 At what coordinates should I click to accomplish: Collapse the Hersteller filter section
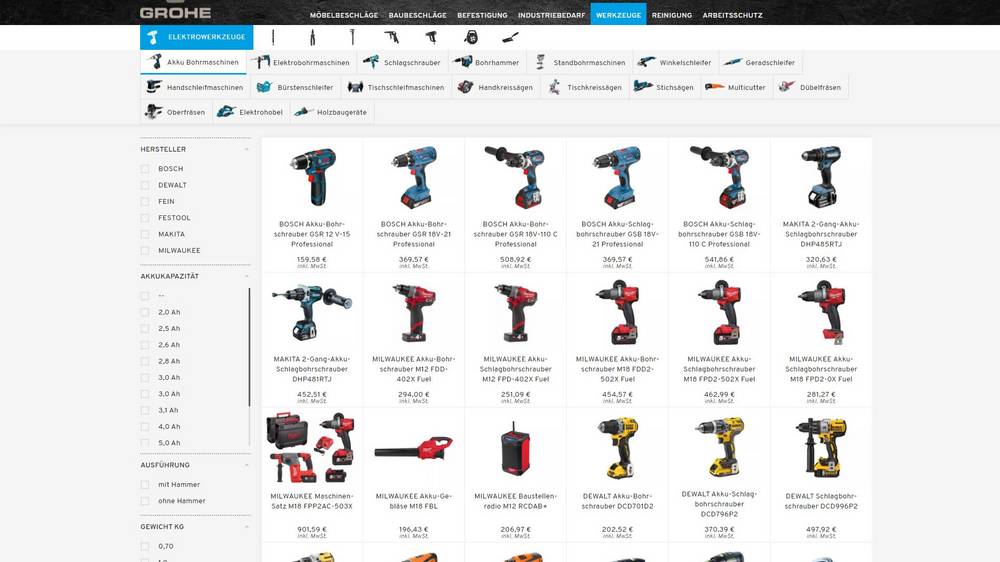[x=246, y=149]
